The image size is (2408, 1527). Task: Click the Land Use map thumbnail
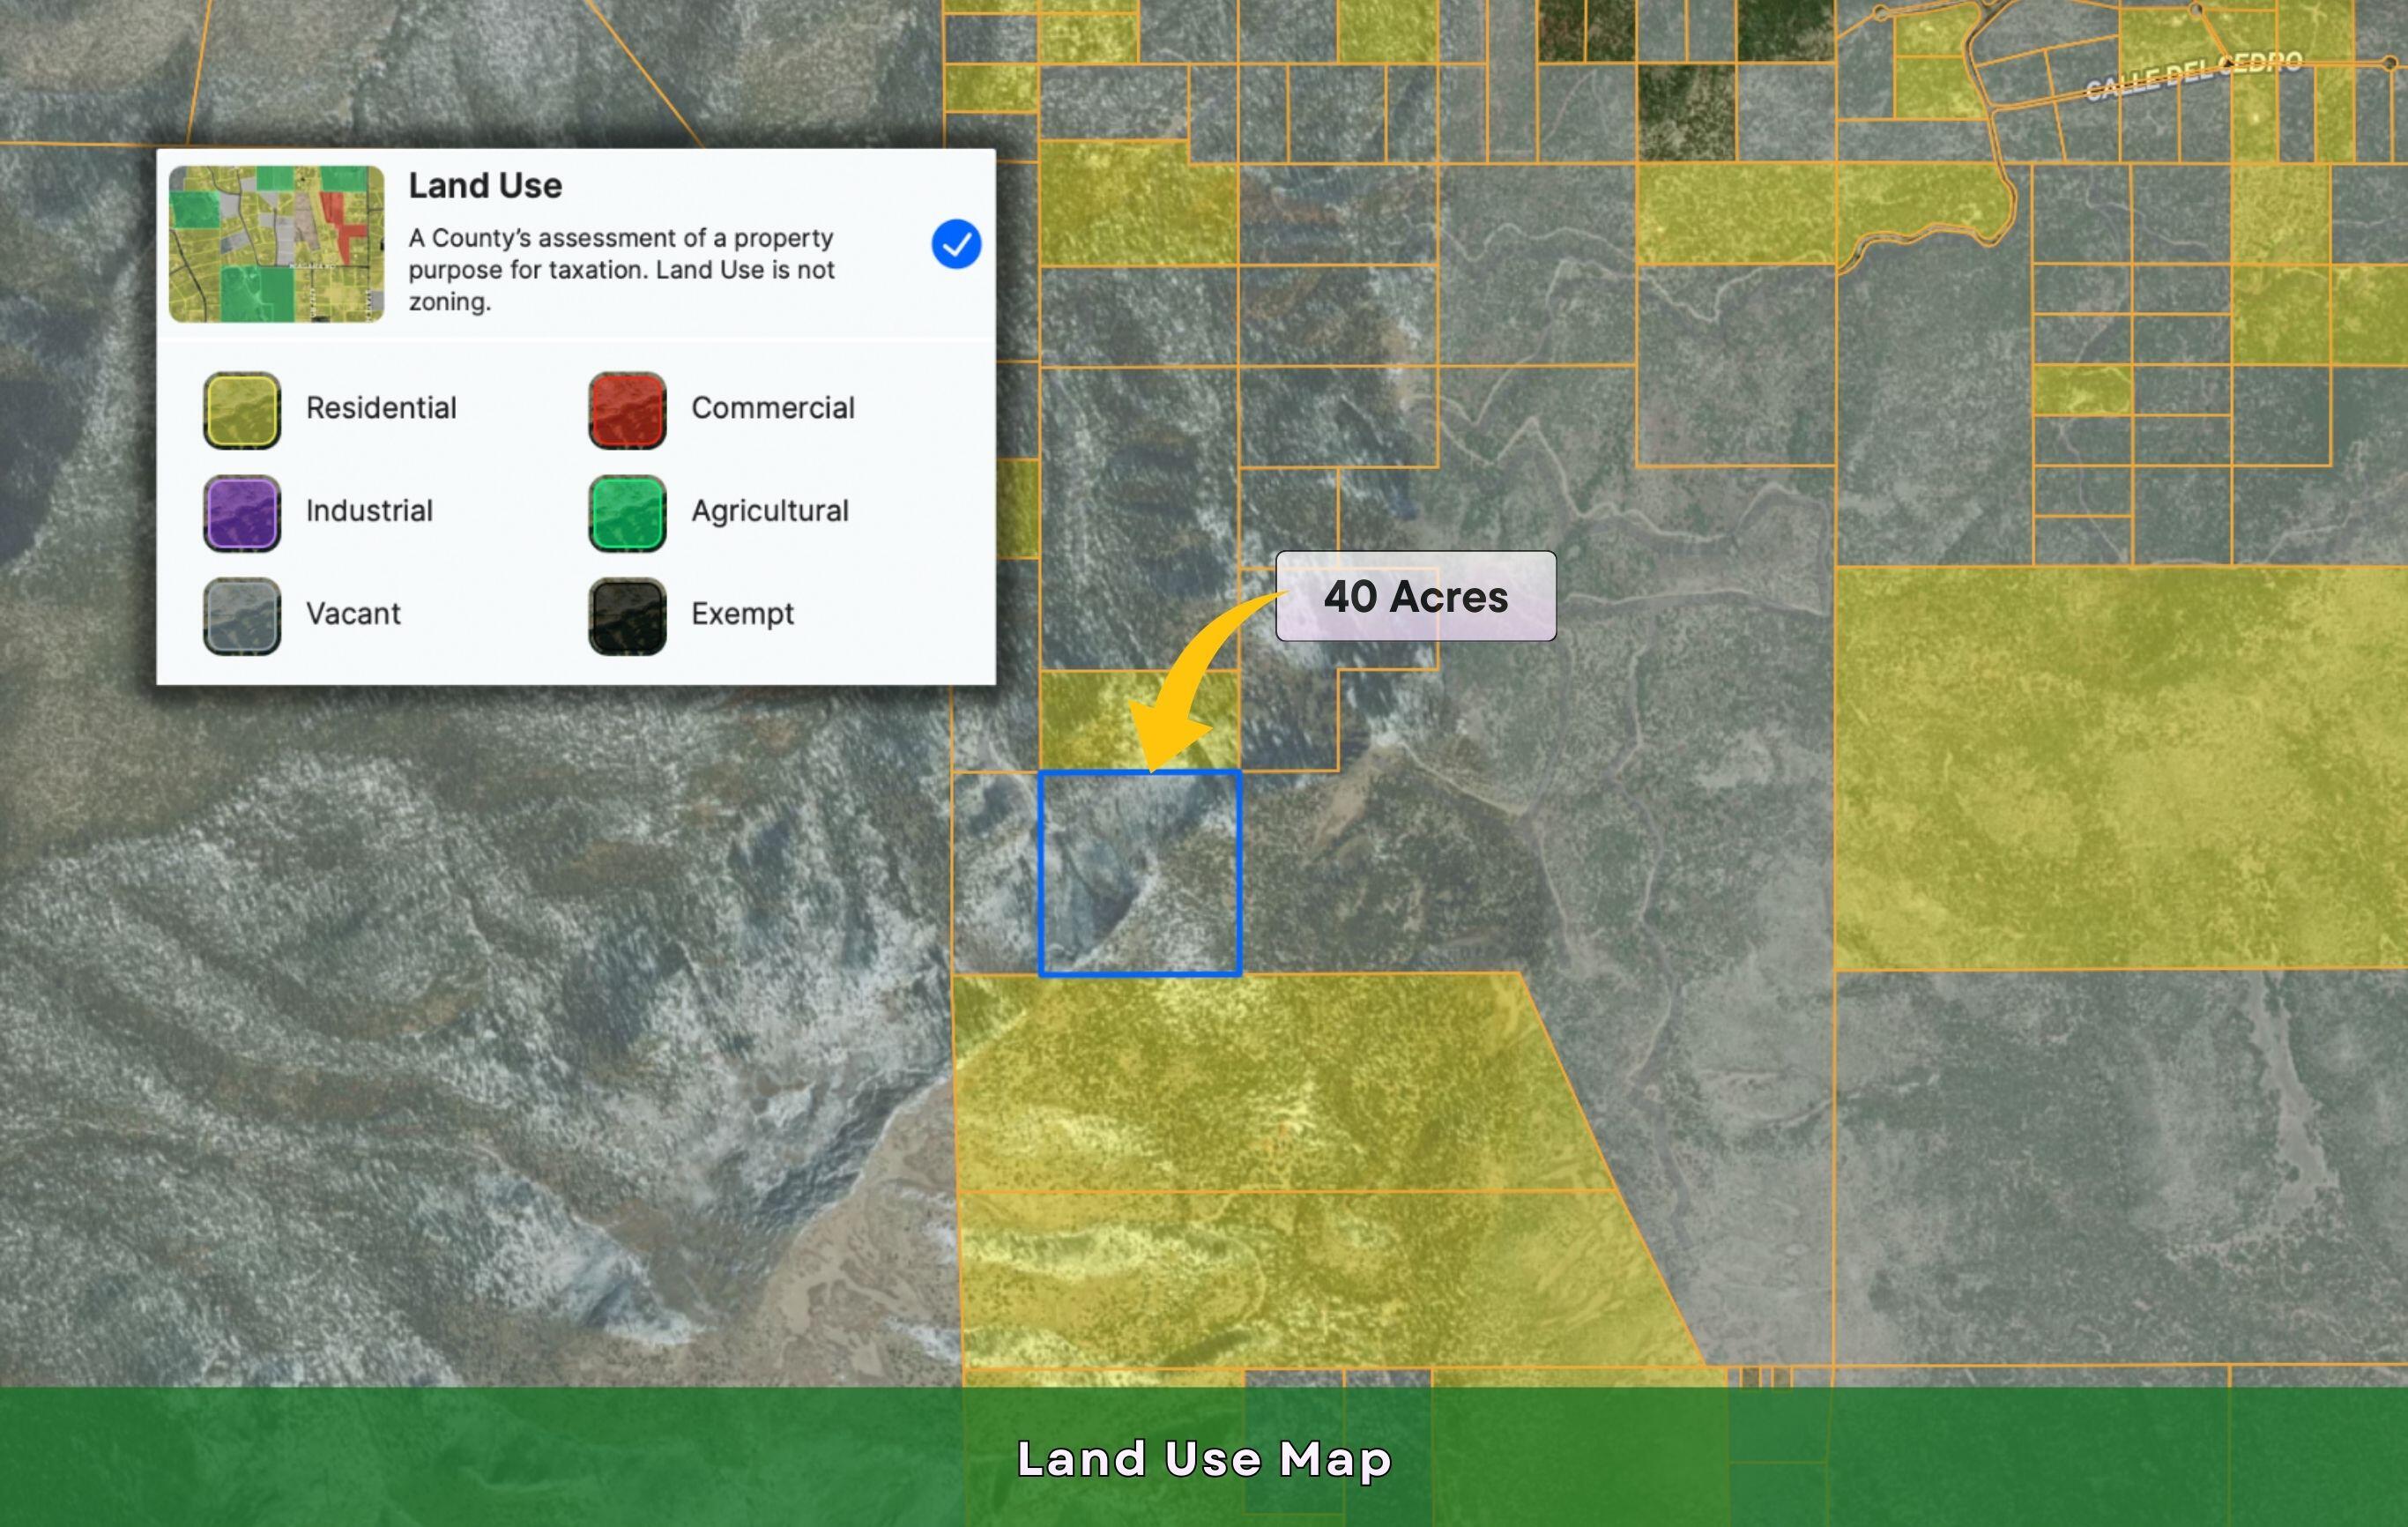click(277, 244)
